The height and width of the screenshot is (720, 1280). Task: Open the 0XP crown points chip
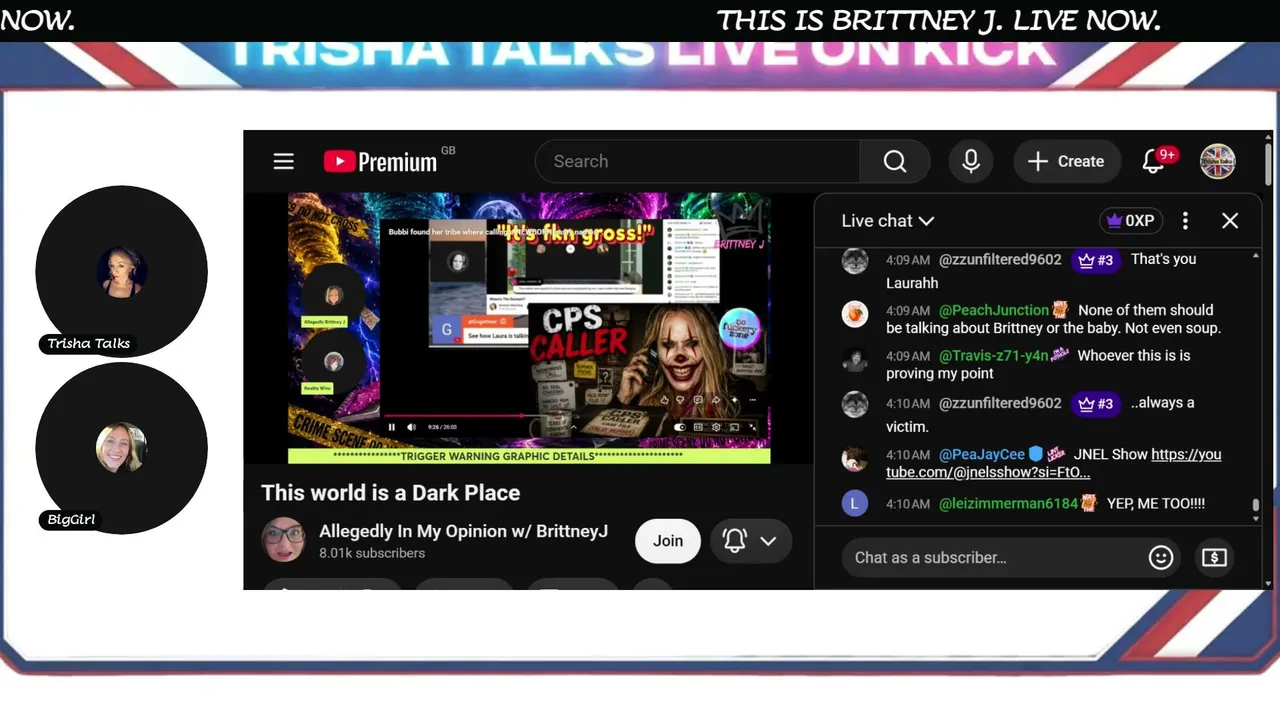pyautogui.click(x=1130, y=221)
